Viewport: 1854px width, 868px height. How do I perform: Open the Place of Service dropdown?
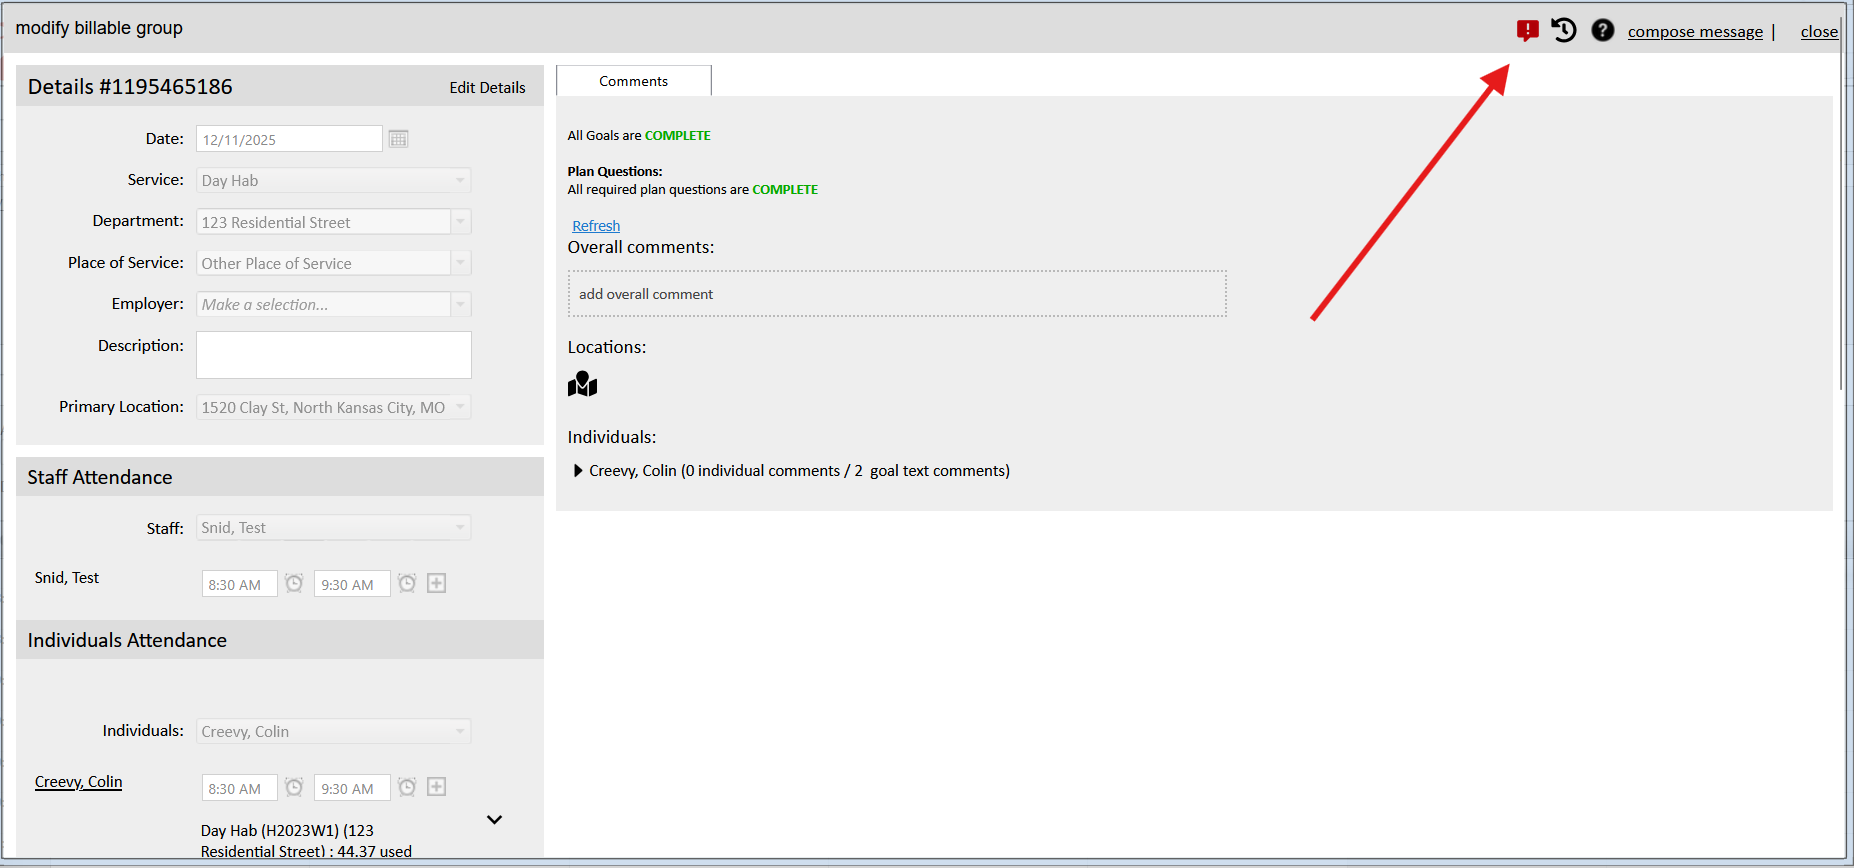point(460,264)
